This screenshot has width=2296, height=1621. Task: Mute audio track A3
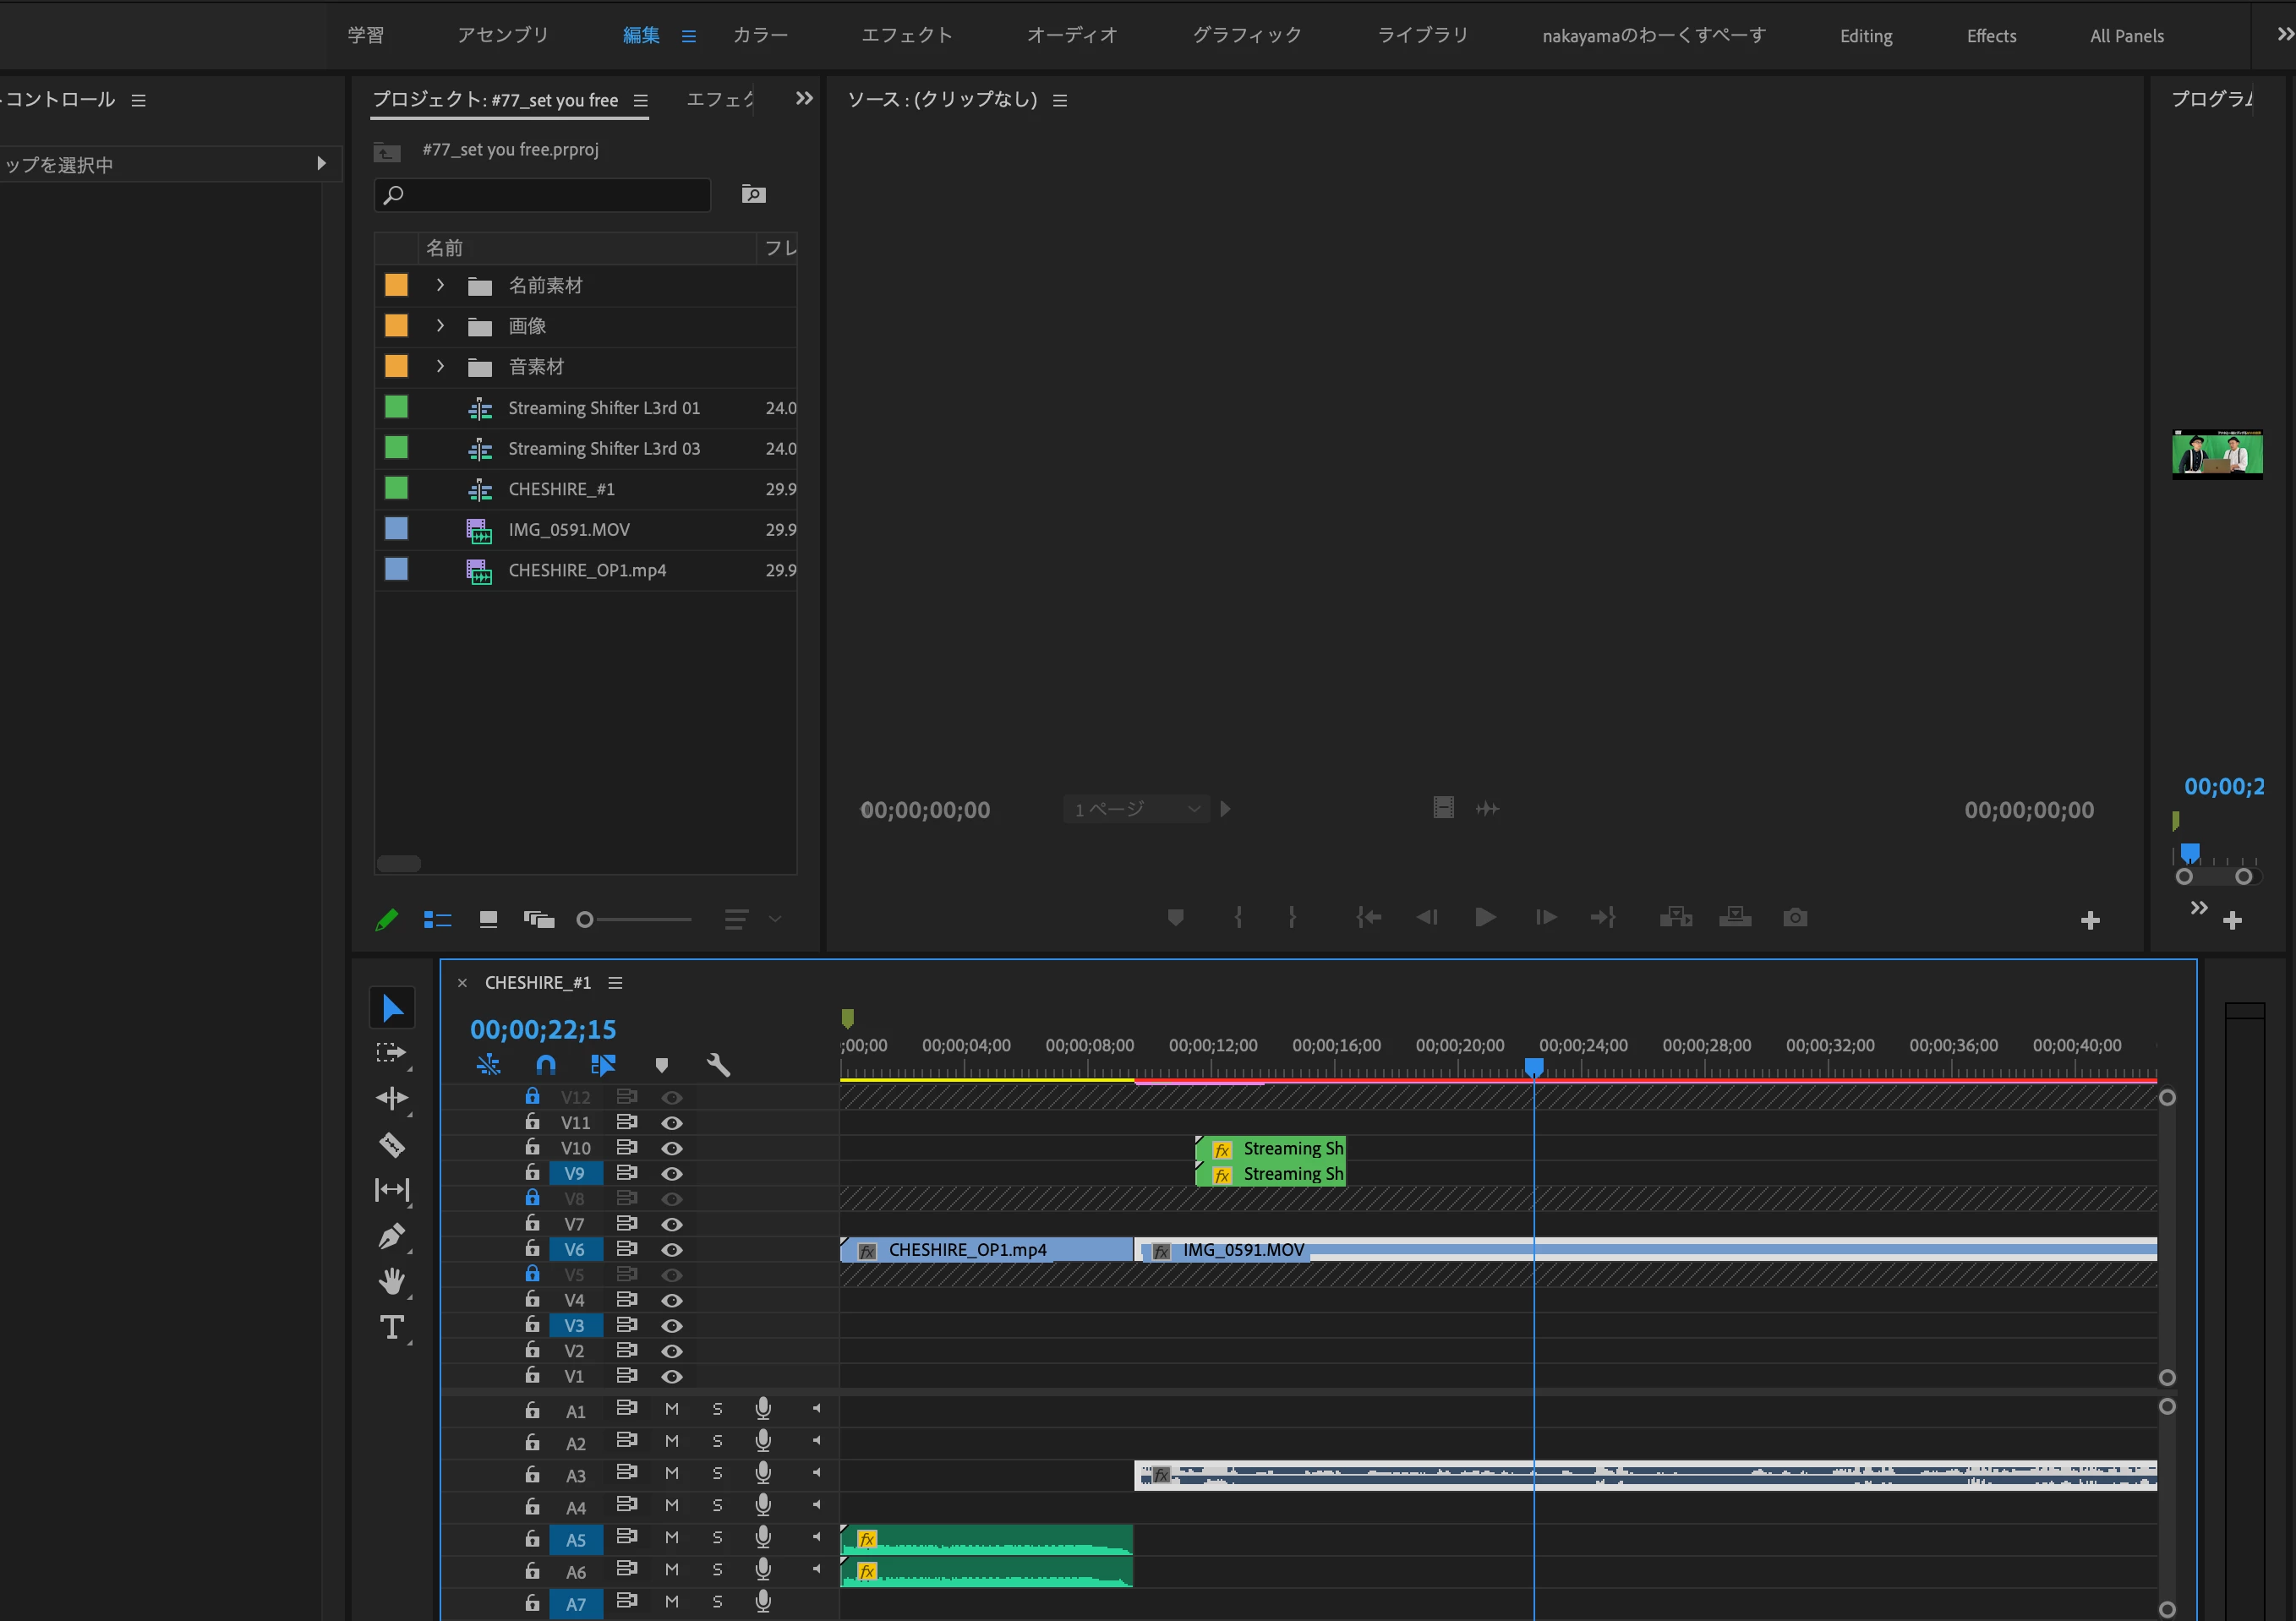point(672,1473)
